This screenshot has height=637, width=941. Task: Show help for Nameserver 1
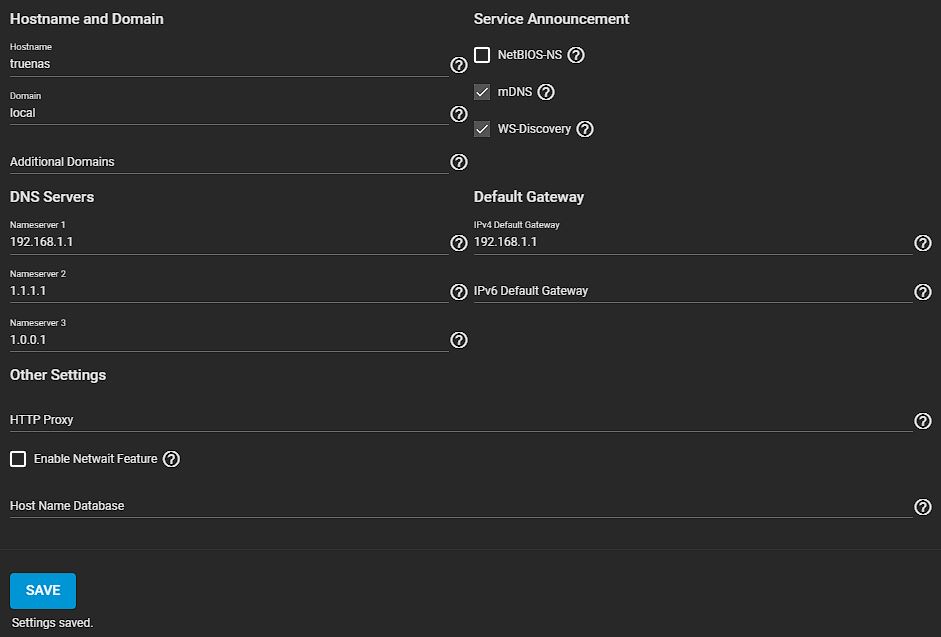[x=458, y=243]
